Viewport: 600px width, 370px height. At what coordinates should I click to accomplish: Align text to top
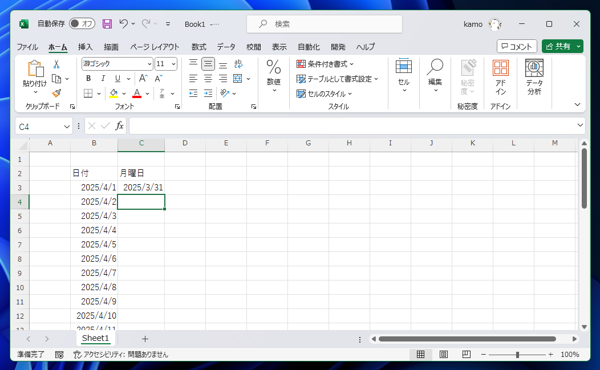(x=193, y=64)
